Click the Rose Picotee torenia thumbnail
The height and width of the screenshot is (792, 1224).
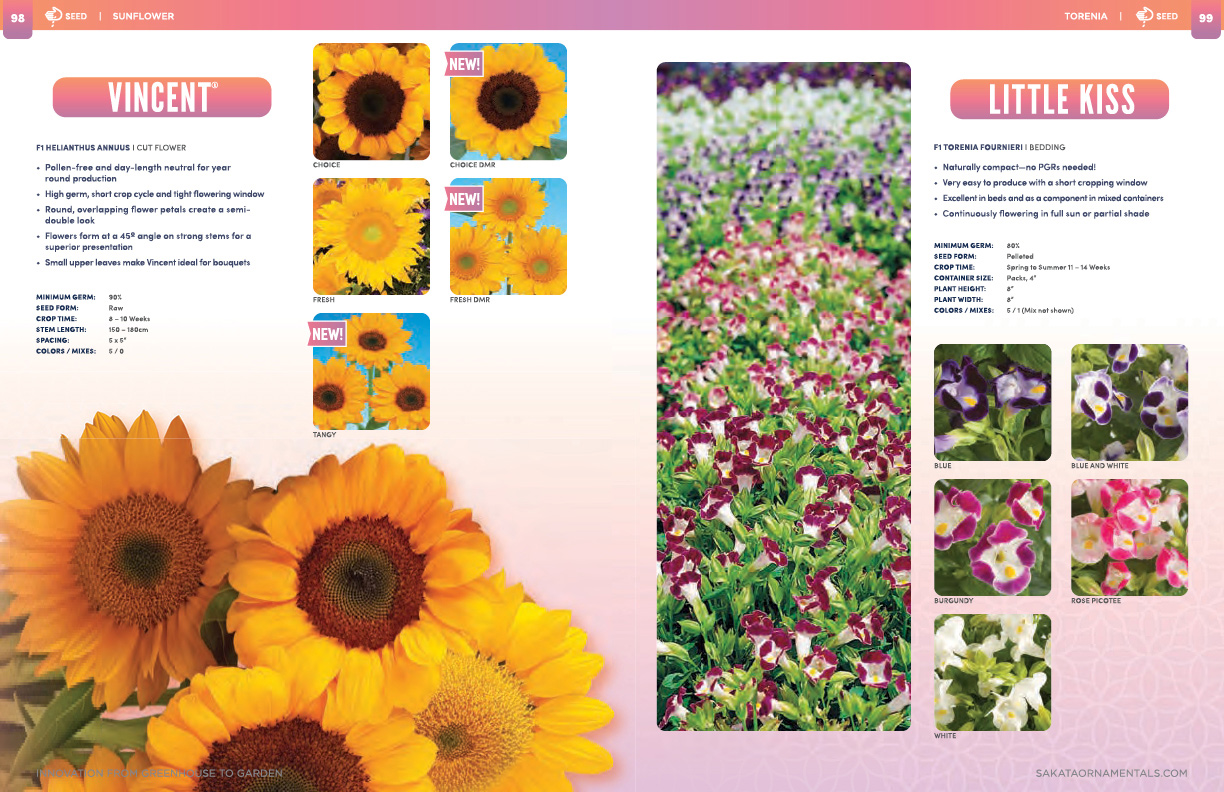tap(1129, 537)
